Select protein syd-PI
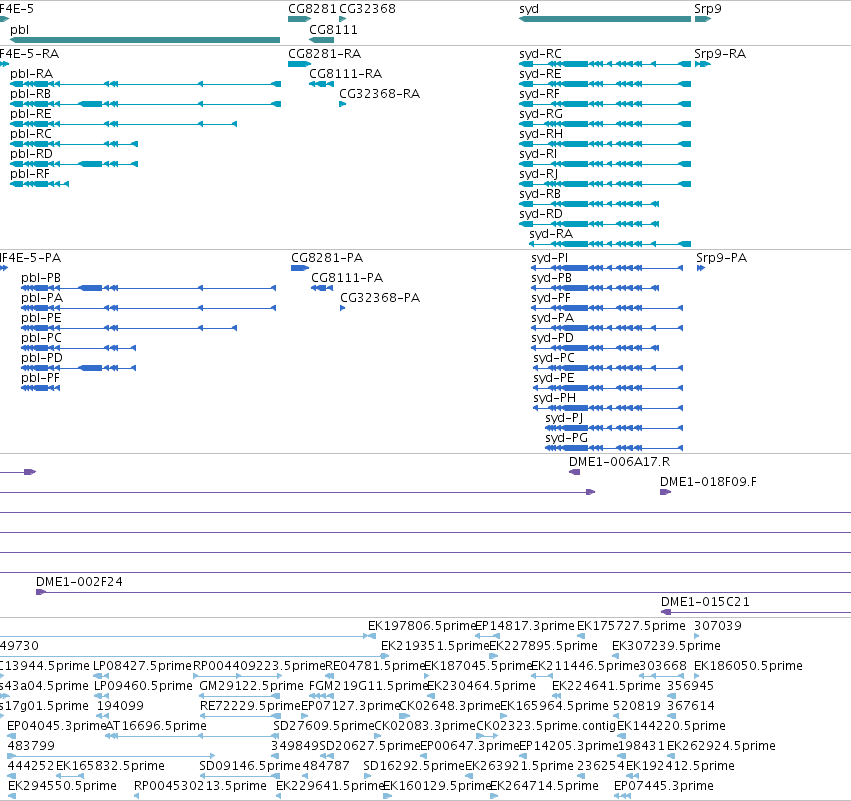The image size is (851, 801). [607, 268]
